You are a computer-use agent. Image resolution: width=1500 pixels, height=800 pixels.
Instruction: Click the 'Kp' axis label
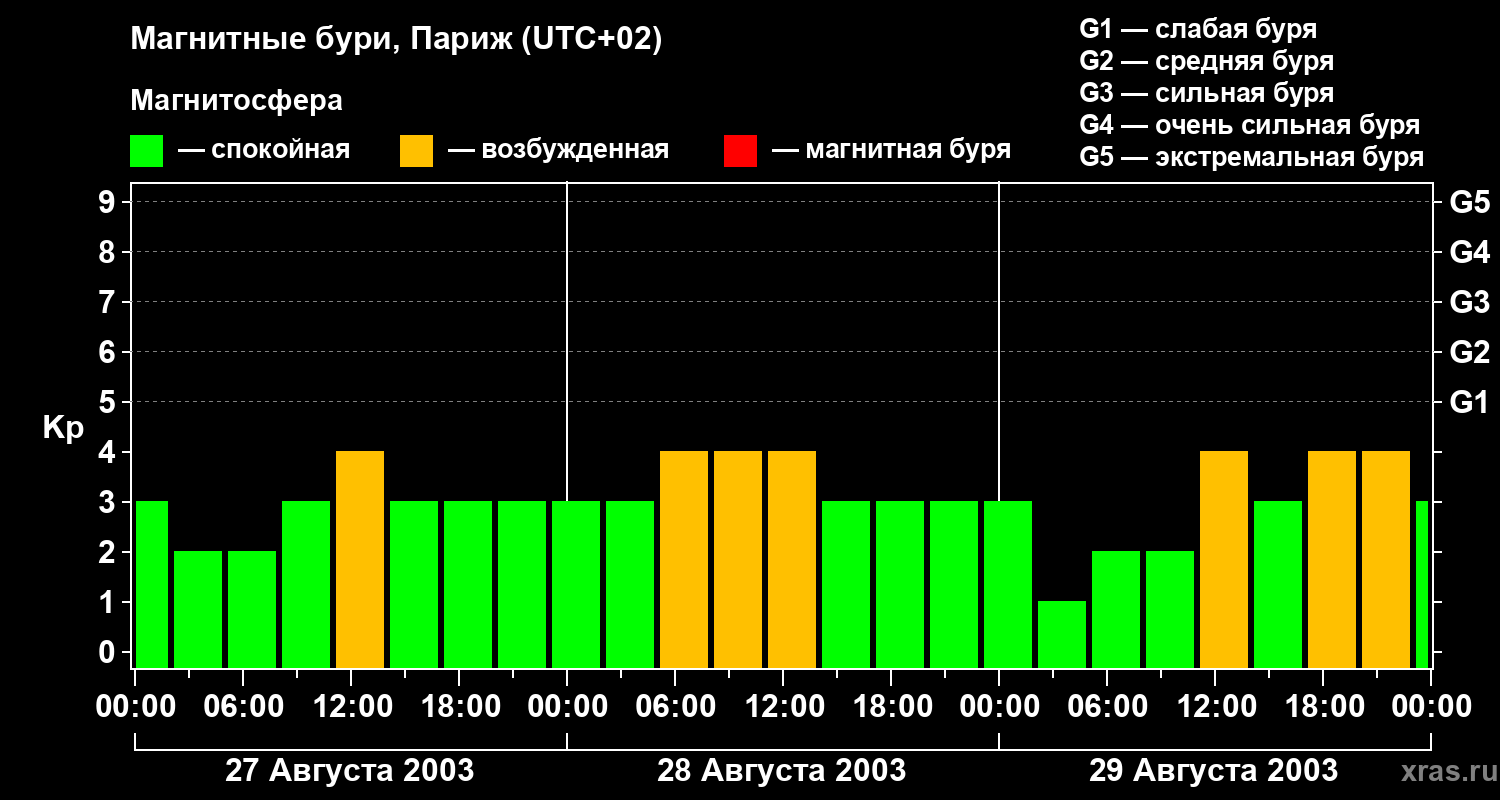[63, 428]
